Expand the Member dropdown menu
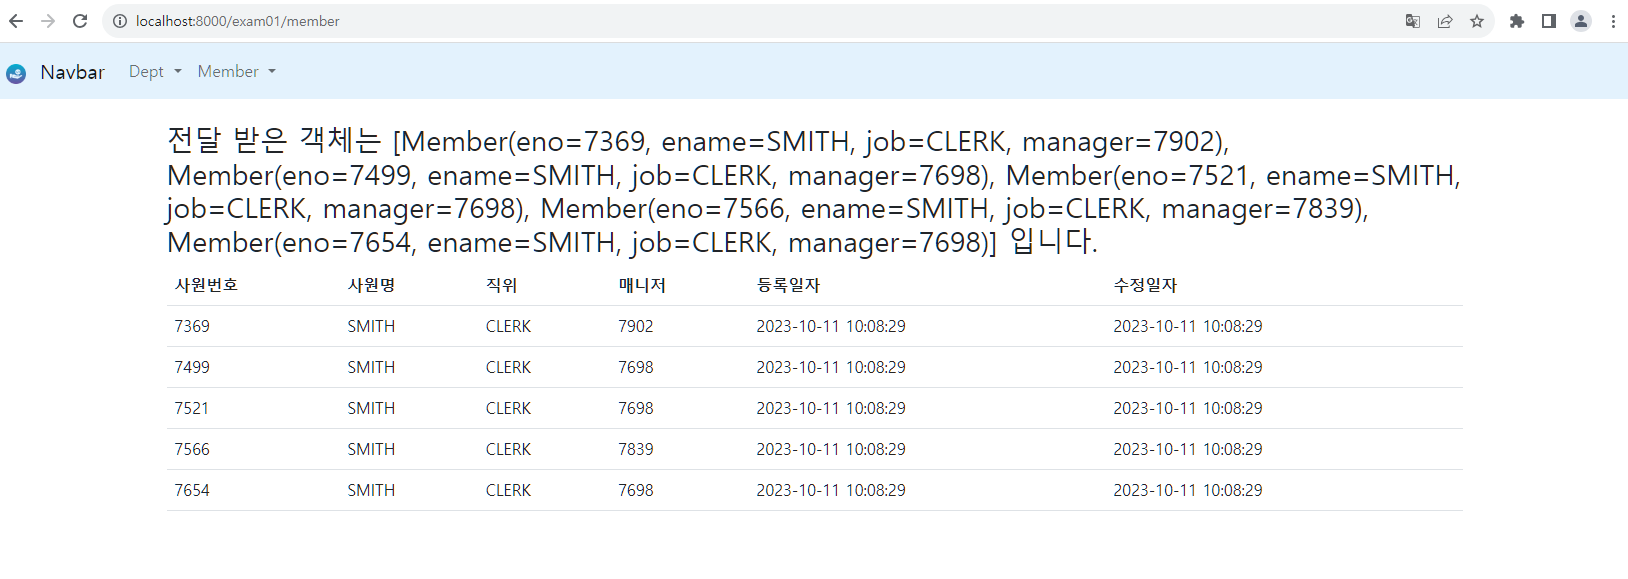Viewport: 1628px width, 579px height. (236, 72)
